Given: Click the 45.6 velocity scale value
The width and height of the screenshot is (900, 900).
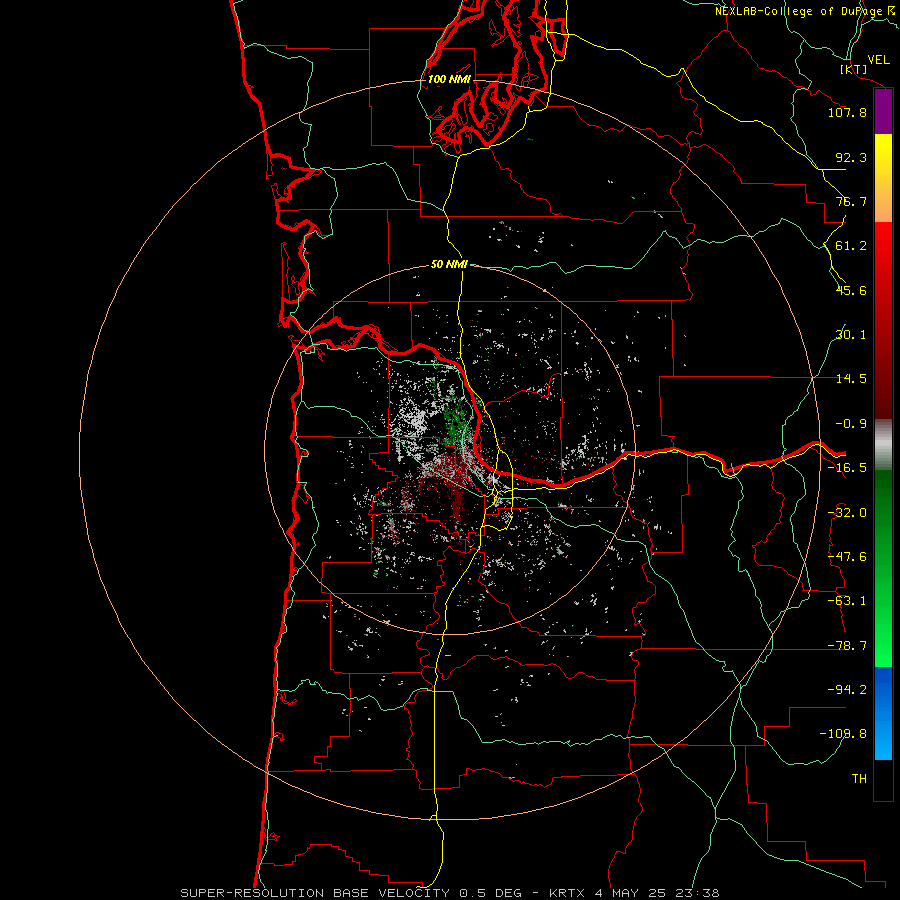Looking at the screenshot, I should pyautogui.click(x=851, y=290).
